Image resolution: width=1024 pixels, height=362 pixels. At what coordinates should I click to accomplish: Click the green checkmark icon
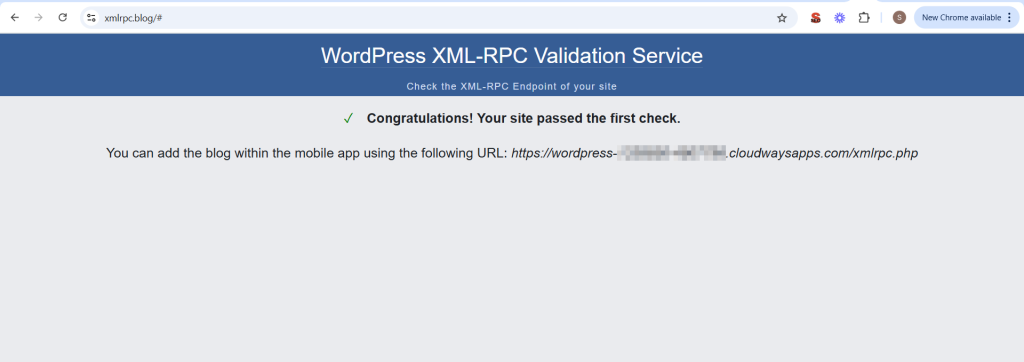349,118
